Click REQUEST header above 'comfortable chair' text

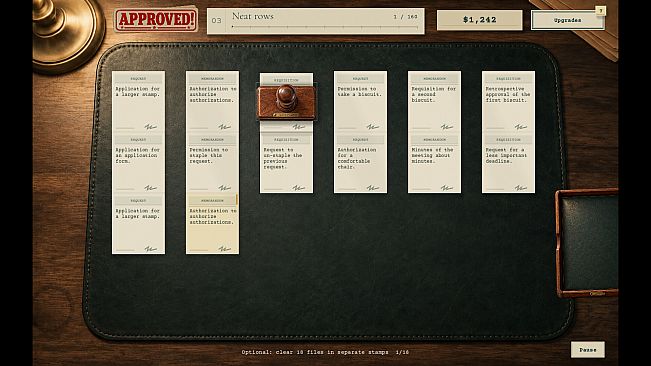point(360,139)
